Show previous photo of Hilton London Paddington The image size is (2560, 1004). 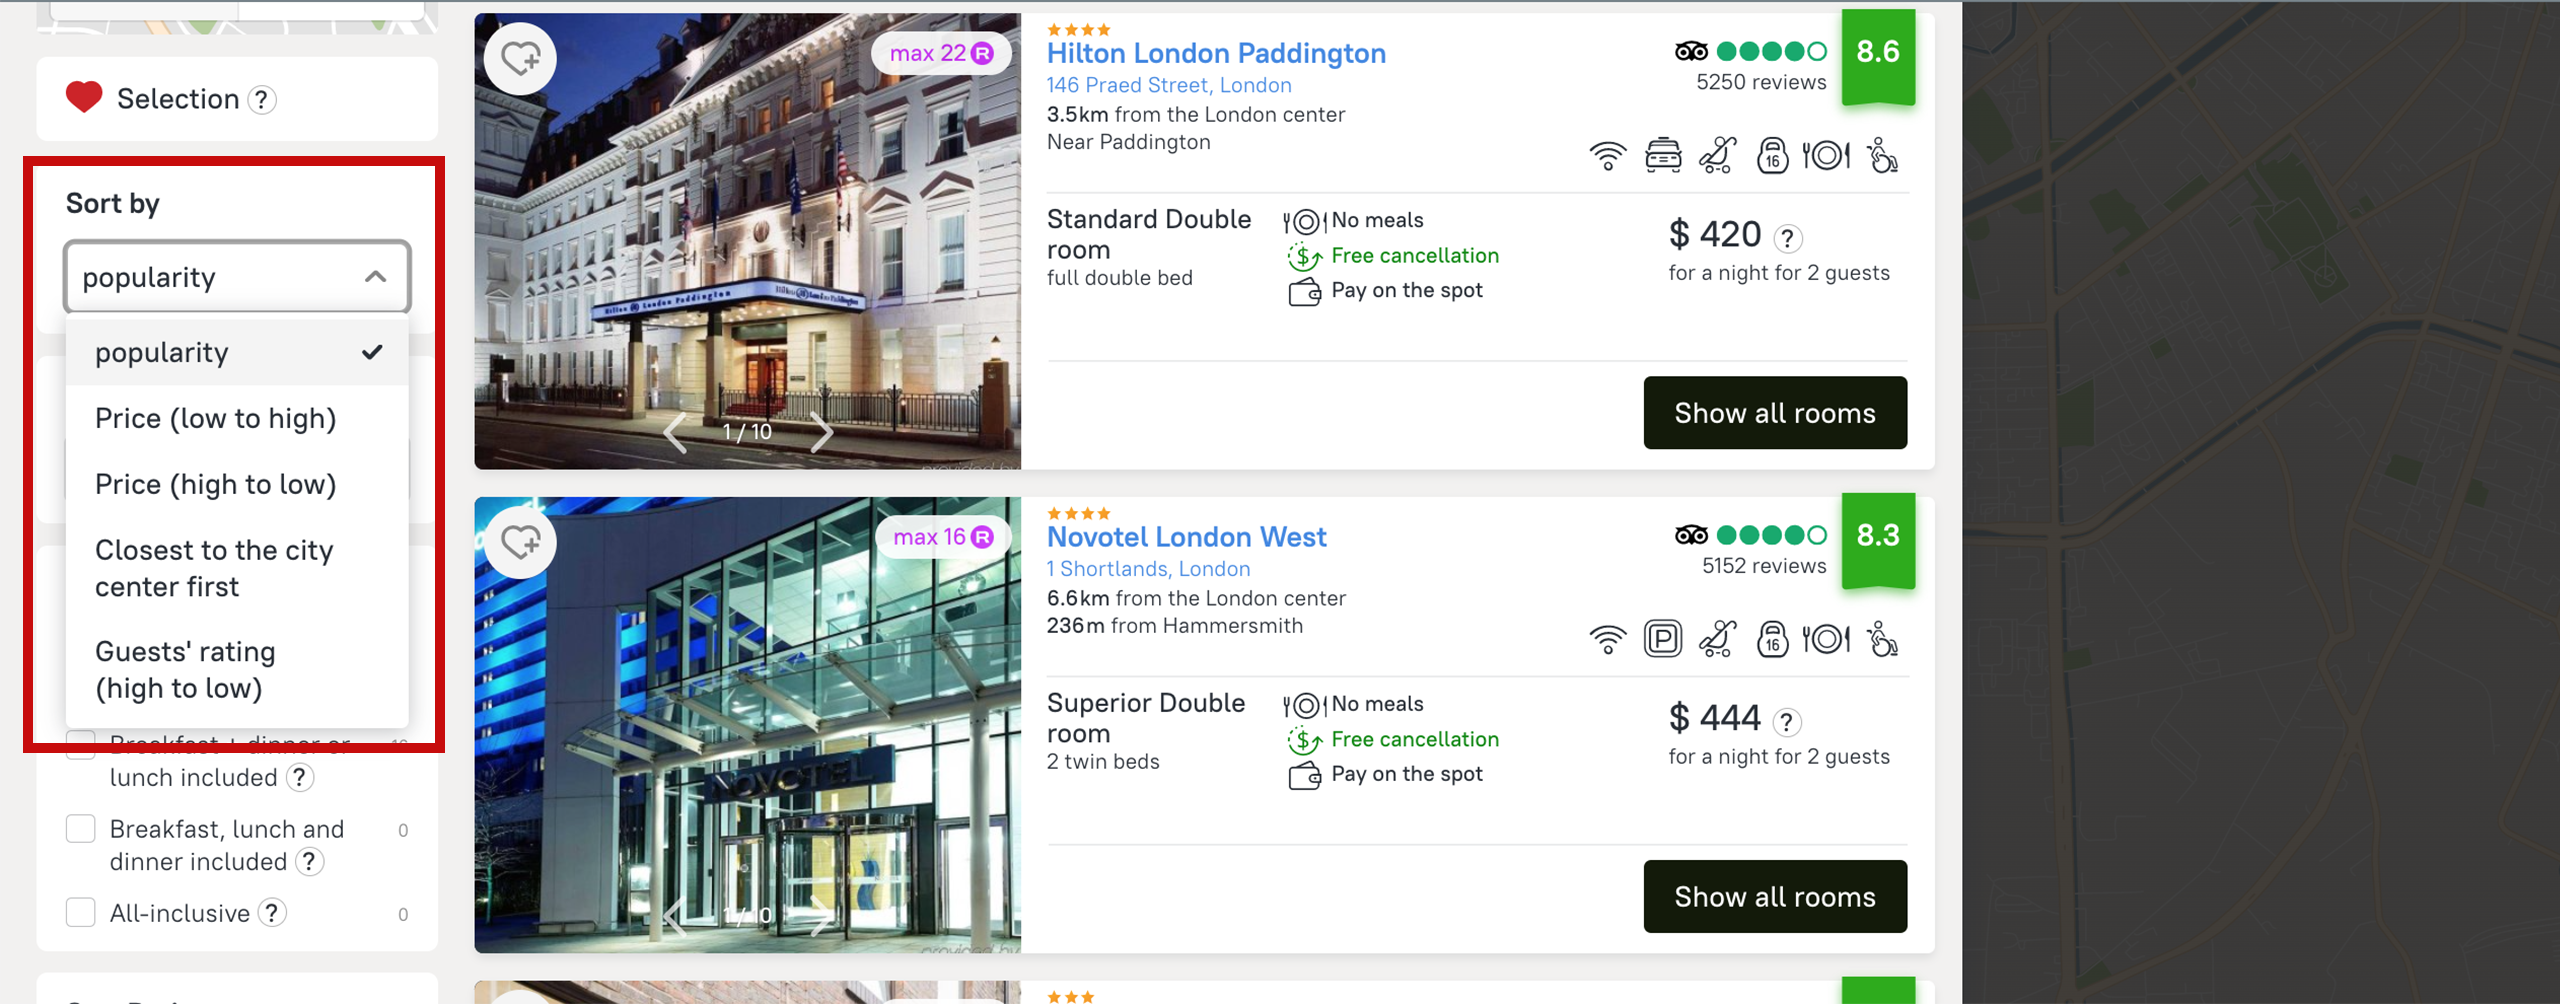point(676,432)
